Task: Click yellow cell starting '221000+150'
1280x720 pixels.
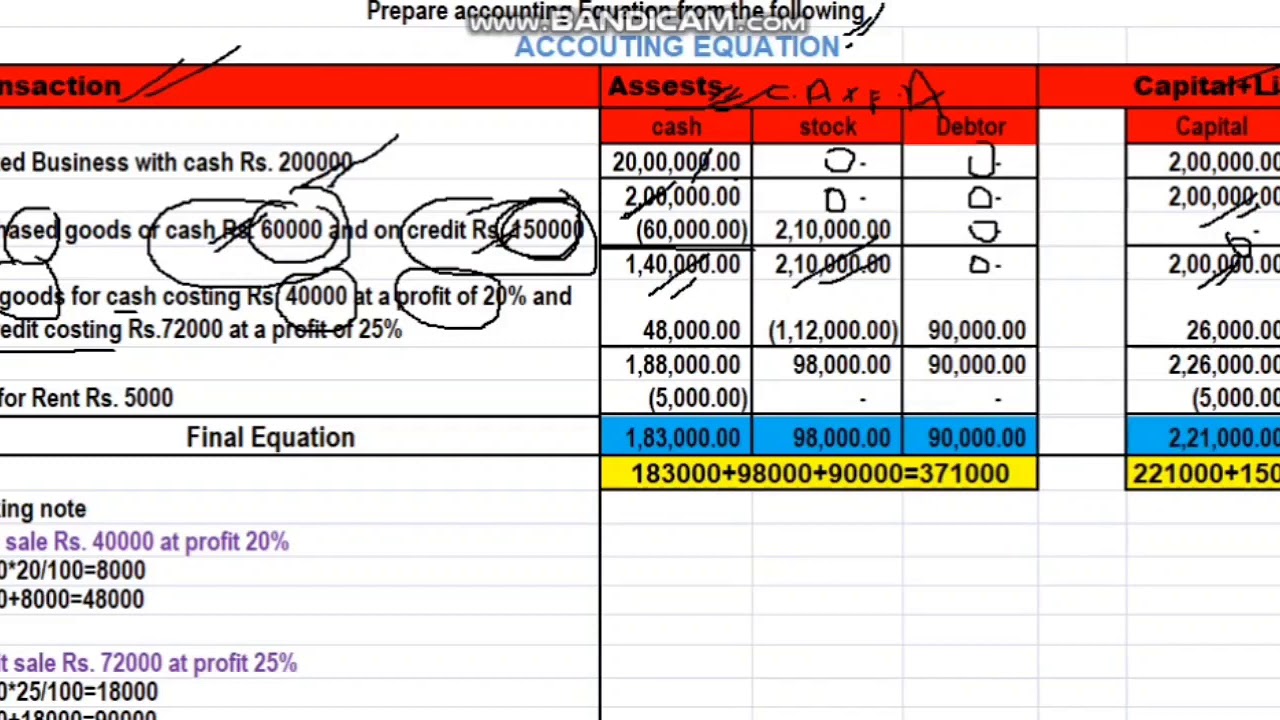Action: (1203, 473)
